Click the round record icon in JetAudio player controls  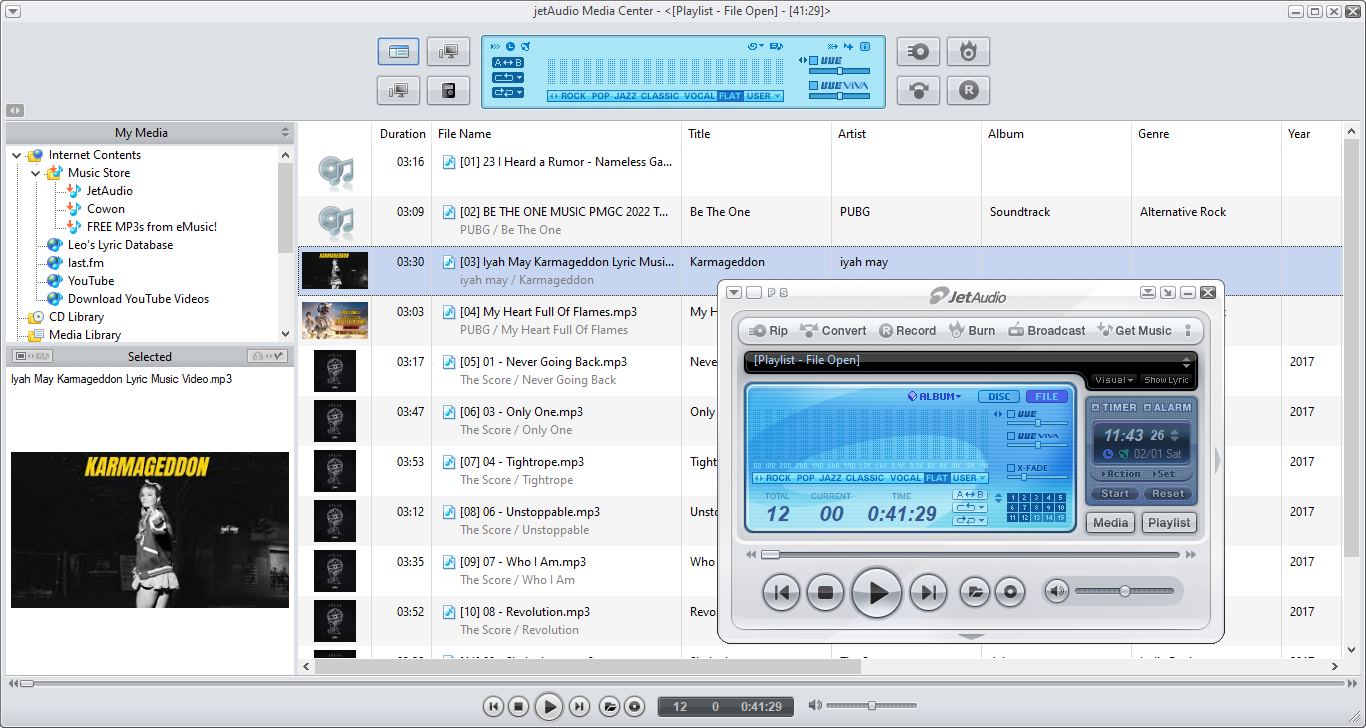1010,592
